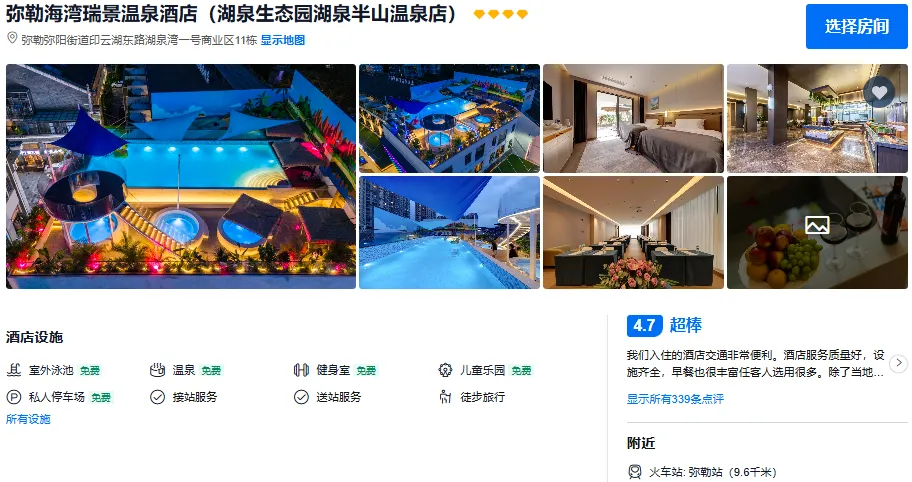Click the 接站服务 checkmark icon
This screenshot has height=482, width=912.
click(x=158, y=397)
